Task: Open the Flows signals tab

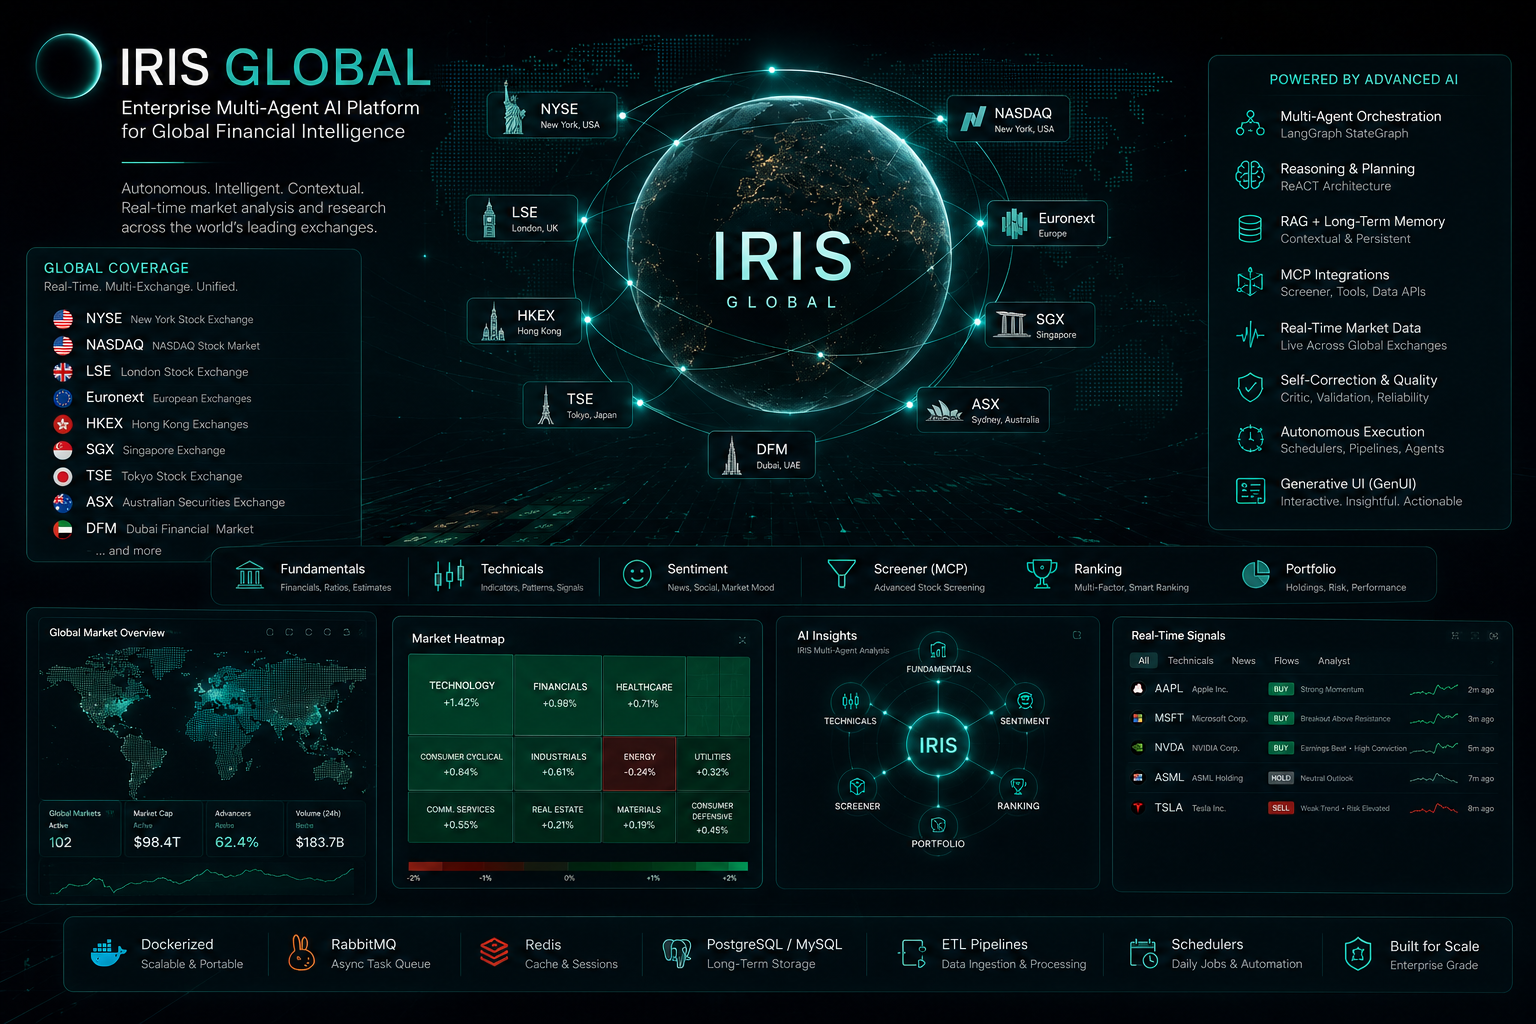Action: pyautogui.click(x=1286, y=661)
